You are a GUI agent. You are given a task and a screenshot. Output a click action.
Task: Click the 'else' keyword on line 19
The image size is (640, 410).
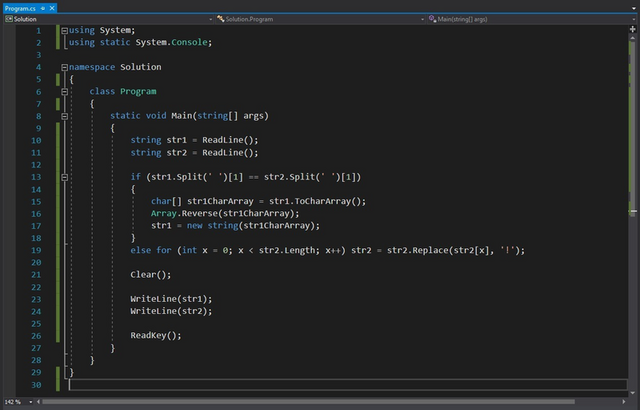pos(141,250)
